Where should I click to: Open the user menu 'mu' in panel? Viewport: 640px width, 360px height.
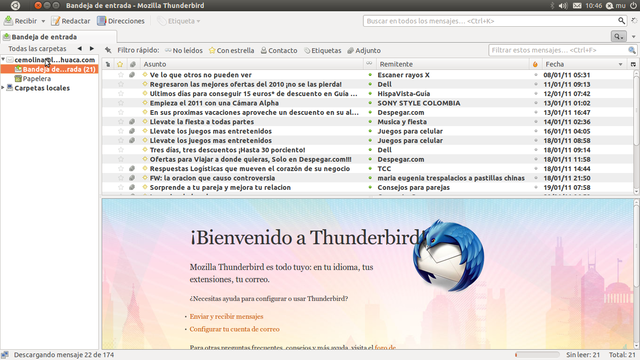point(616,6)
